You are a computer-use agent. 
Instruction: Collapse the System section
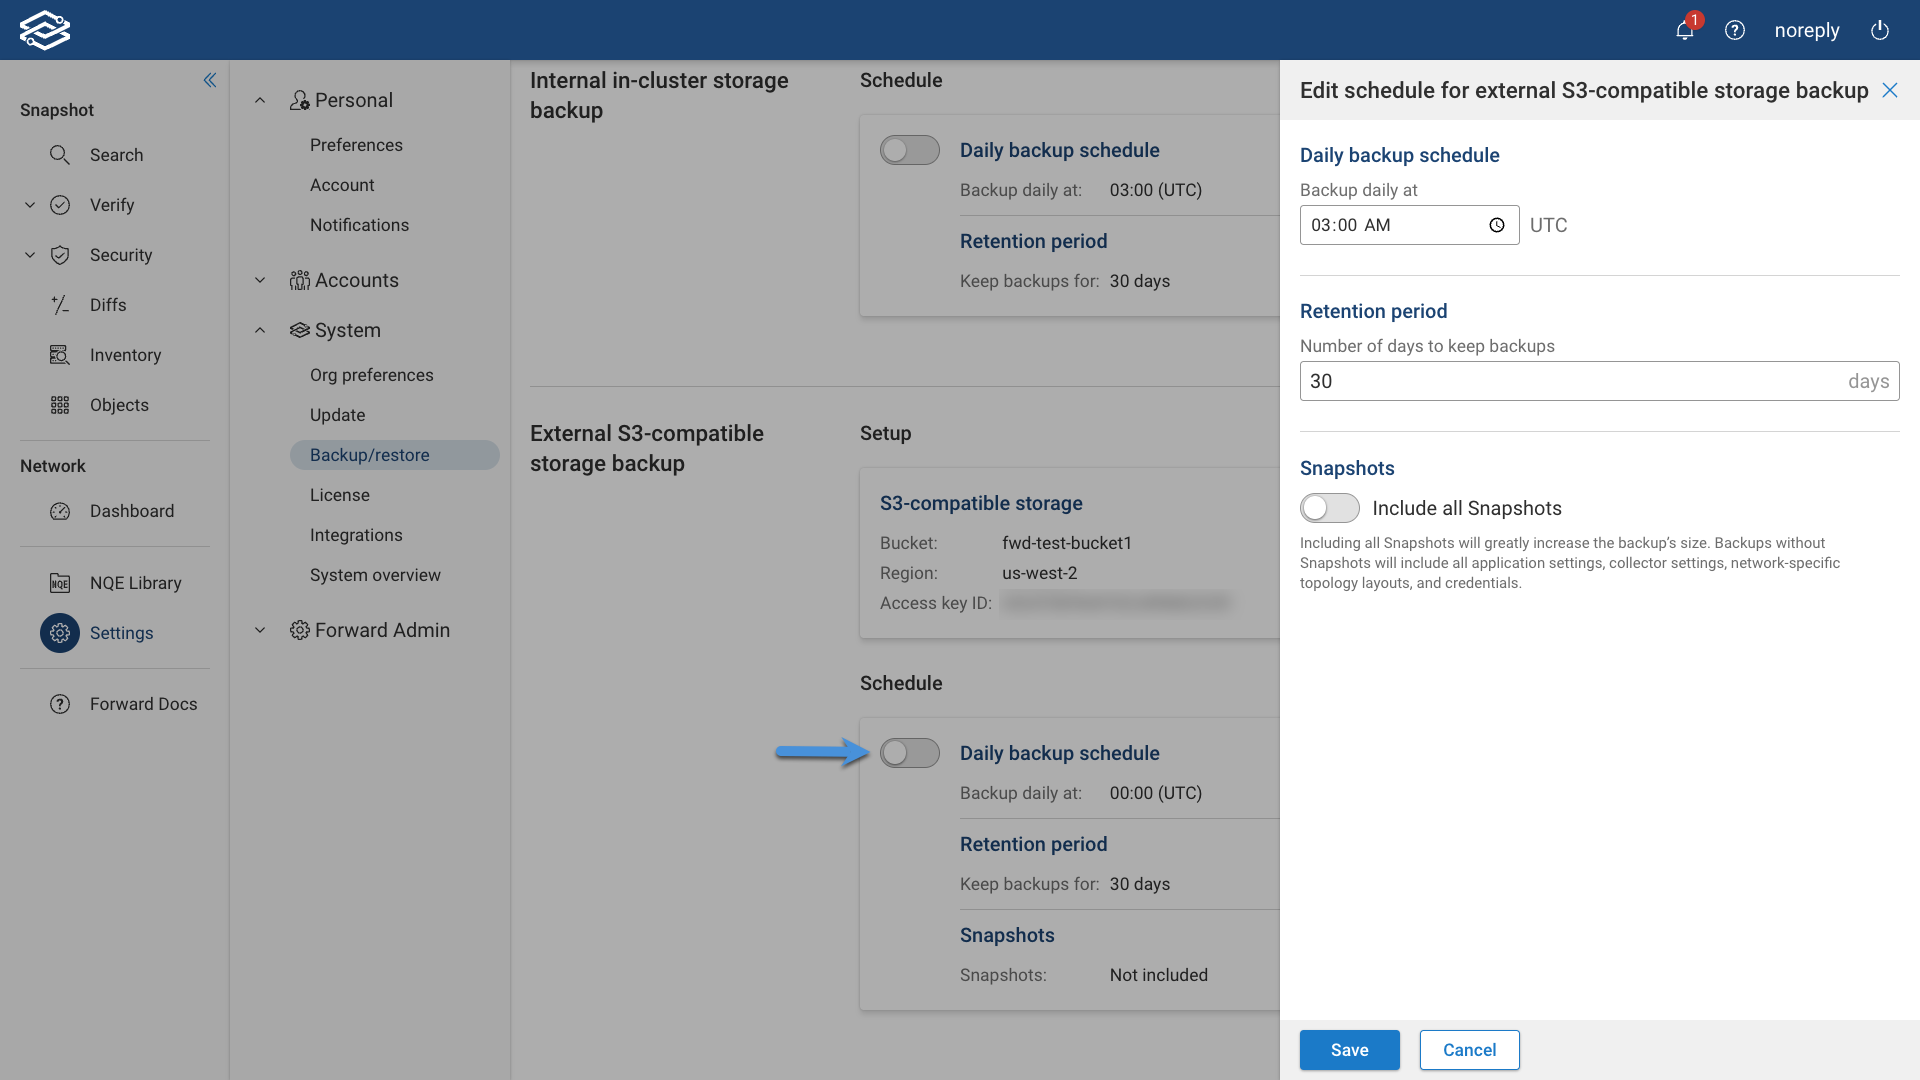click(259, 330)
